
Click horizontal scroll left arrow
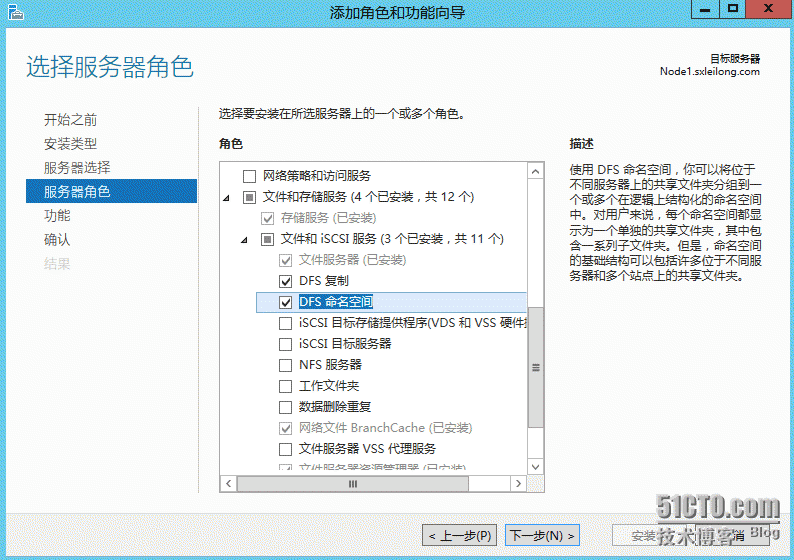tap(228, 484)
